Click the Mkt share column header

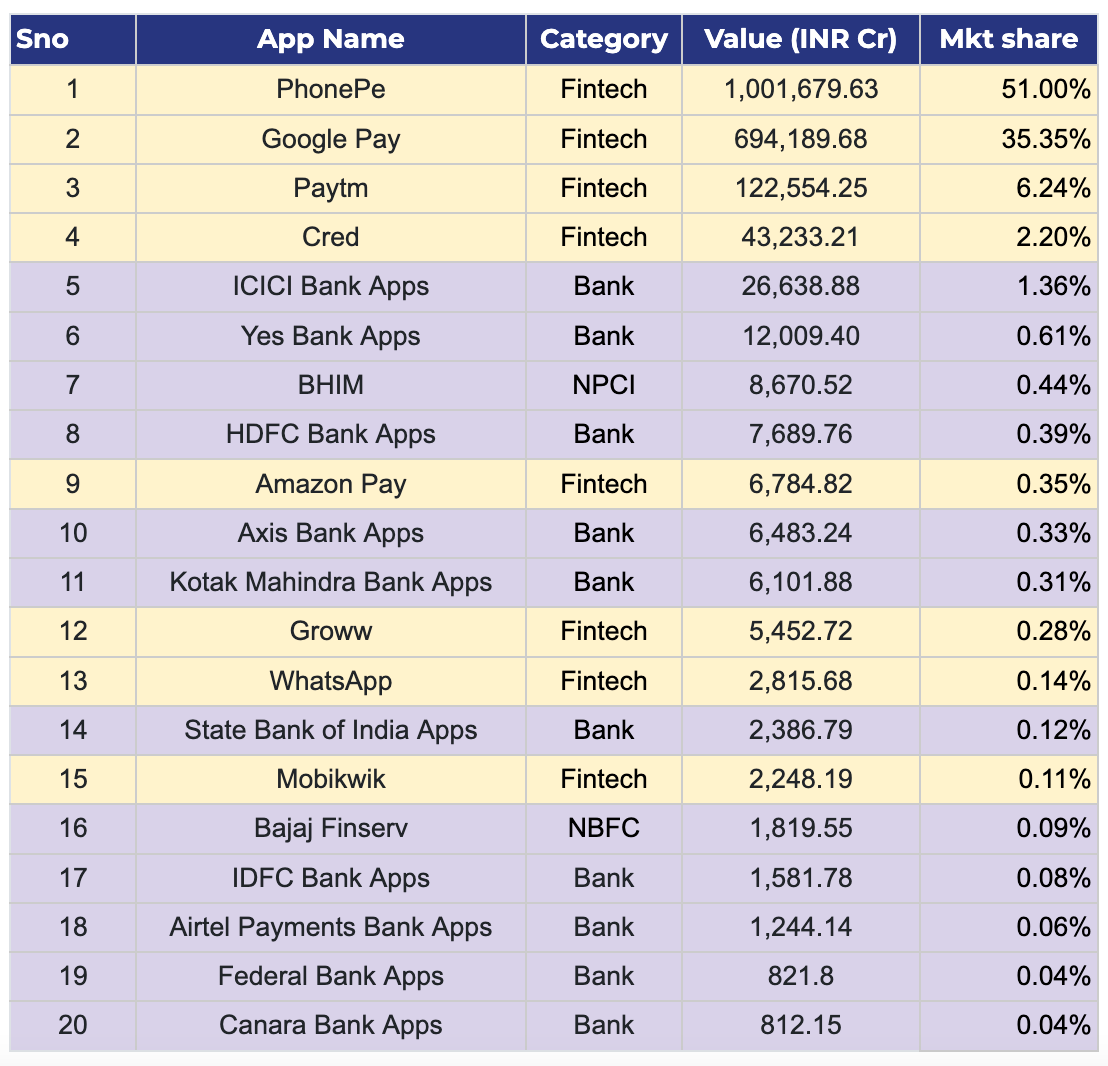tap(1008, 39)
